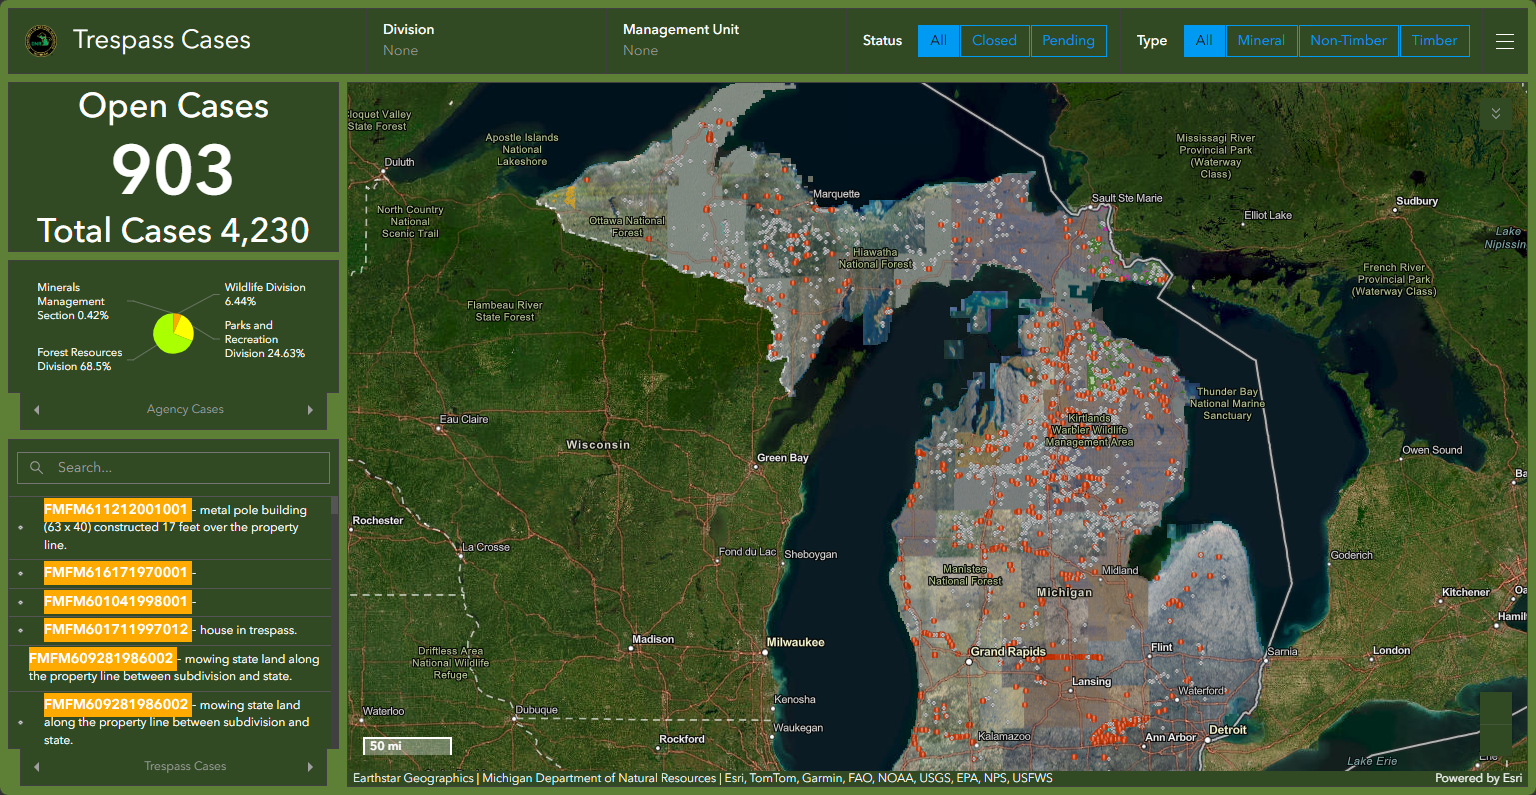
Task: Show previous Trespass Cases list page
Action: point(37,766)
